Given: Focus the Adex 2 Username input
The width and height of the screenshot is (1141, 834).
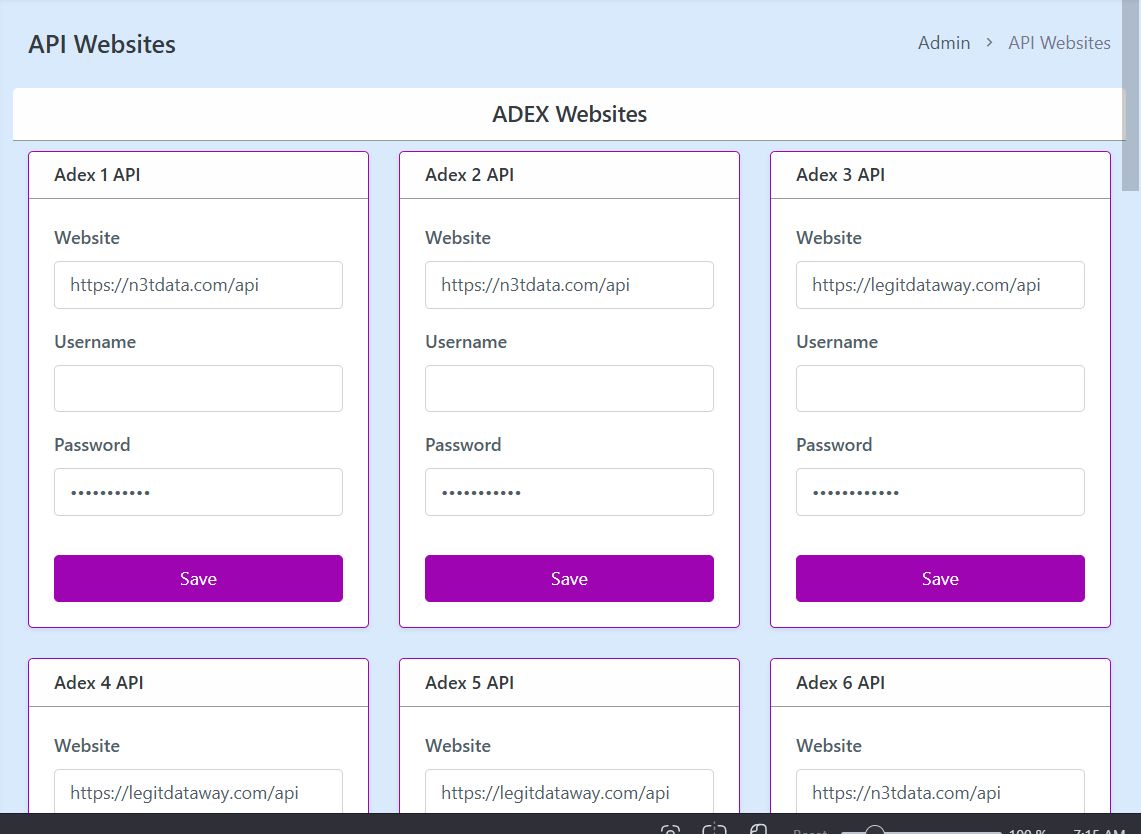Looking at the screenshot, I should (569, 388).
